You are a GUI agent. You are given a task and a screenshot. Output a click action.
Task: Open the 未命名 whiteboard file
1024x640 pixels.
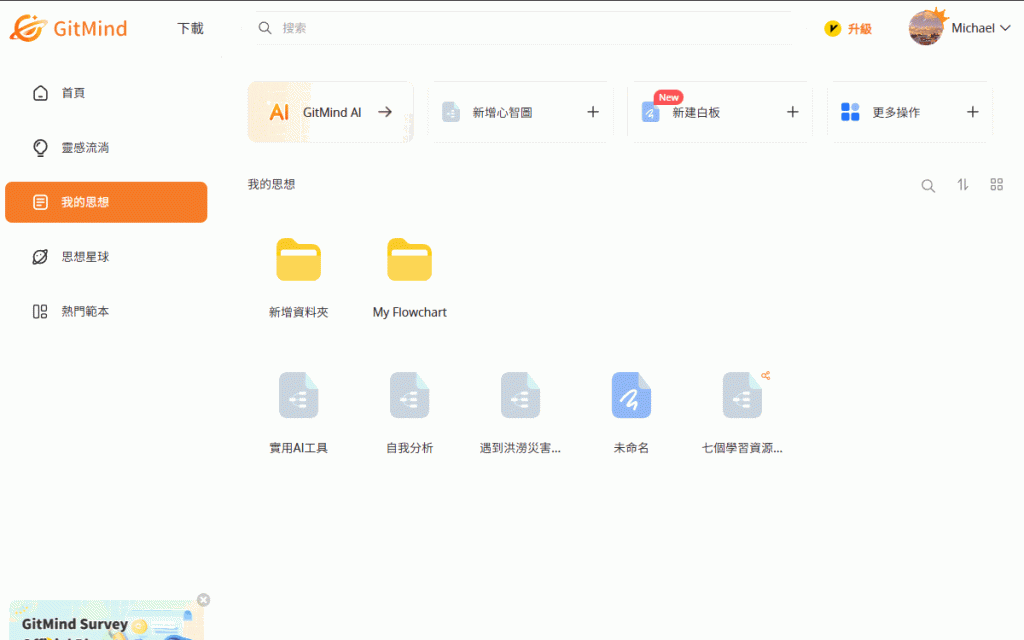pyautogui.click(x=631, y=396)
